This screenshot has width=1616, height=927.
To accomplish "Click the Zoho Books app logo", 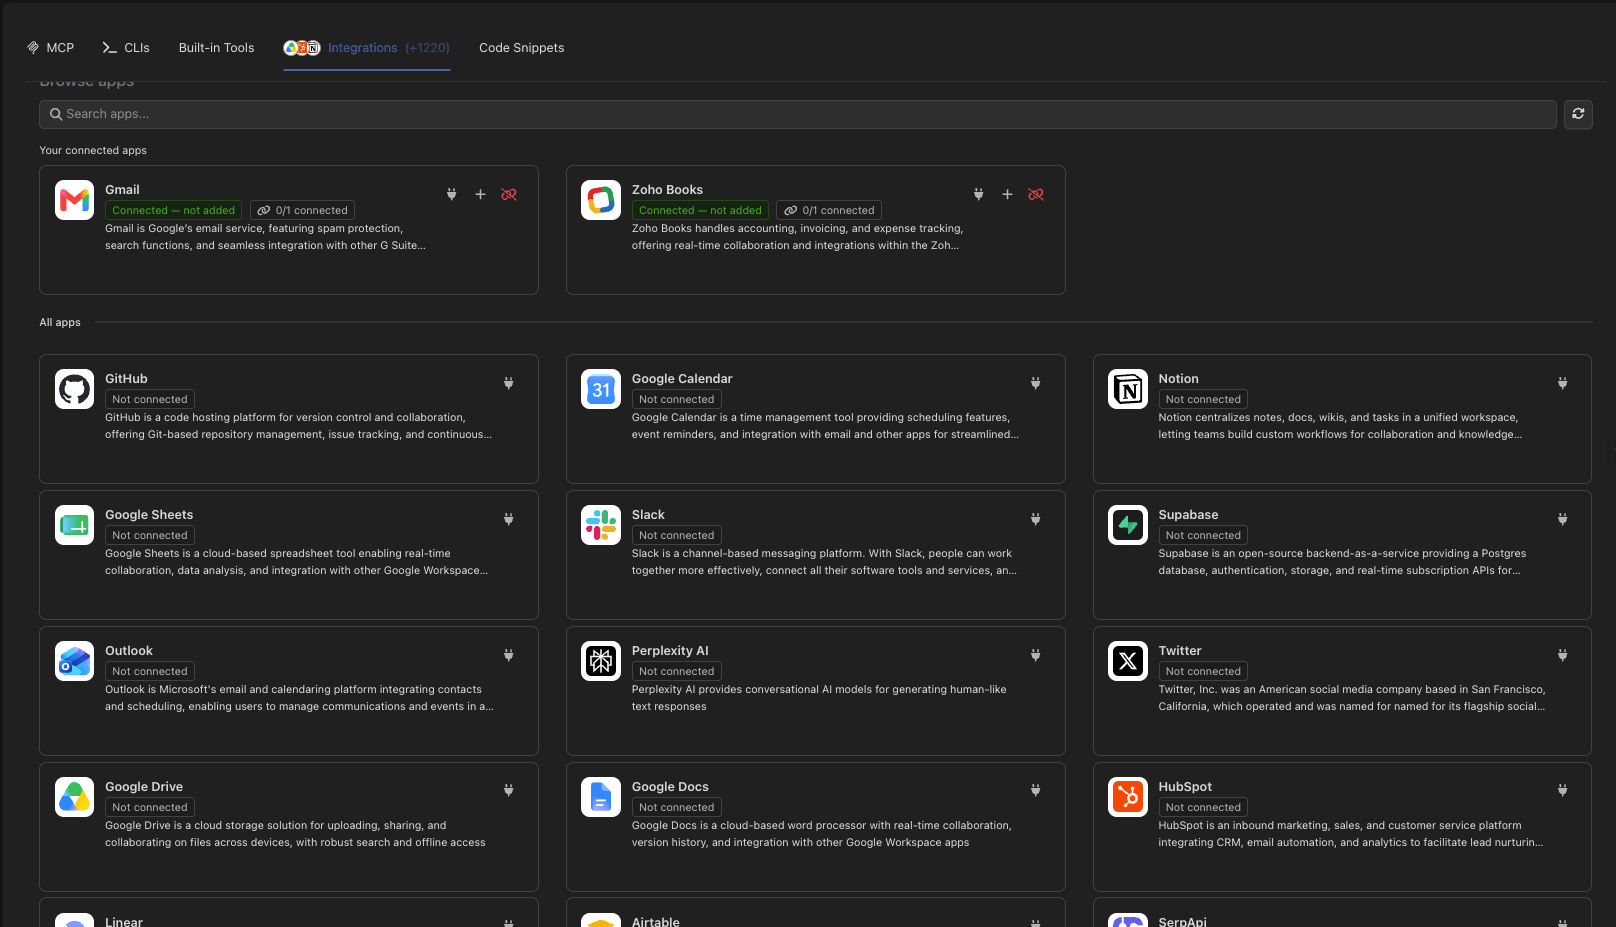I will [x=601, y=200].
